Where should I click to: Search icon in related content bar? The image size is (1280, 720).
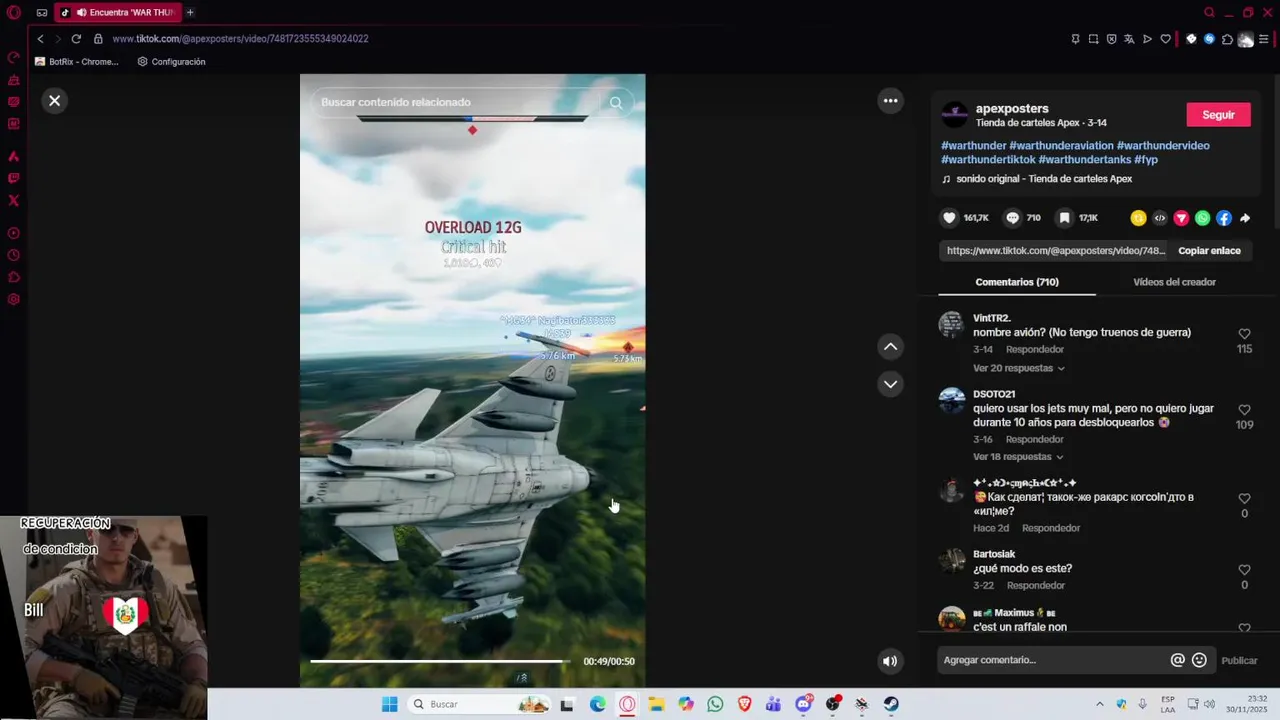616,102
